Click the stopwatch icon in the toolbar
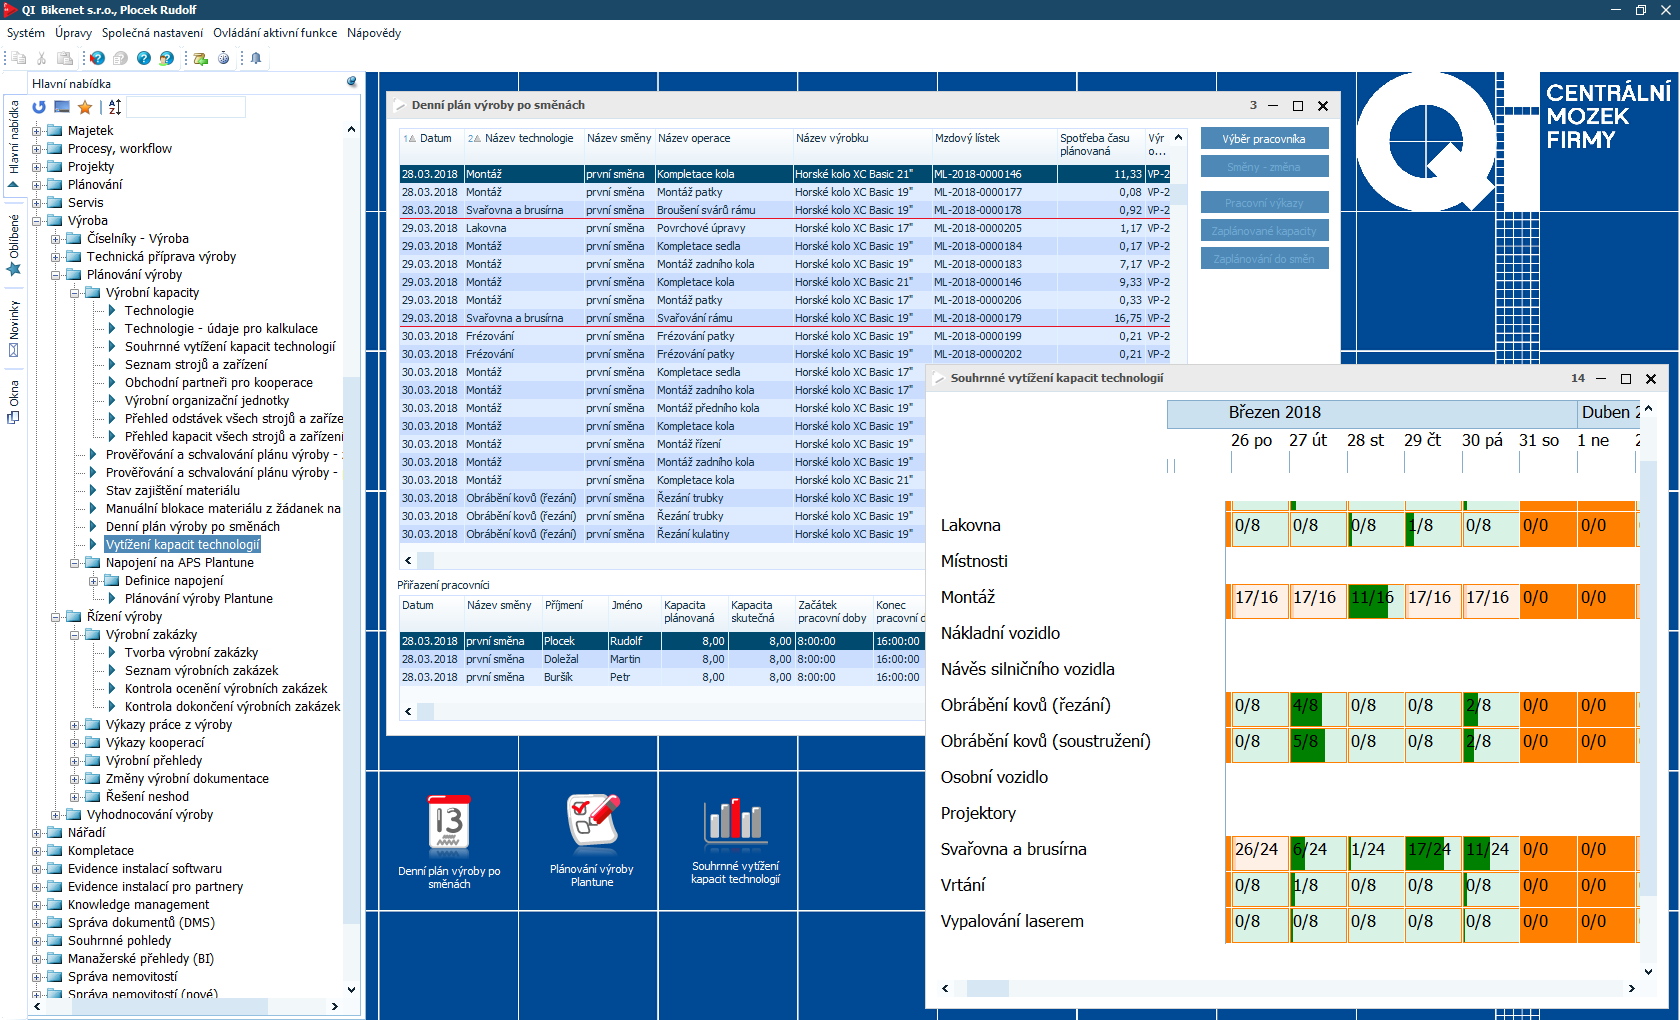Image resolution: width=1680 pixels, height=1020 pixels. 223,58
